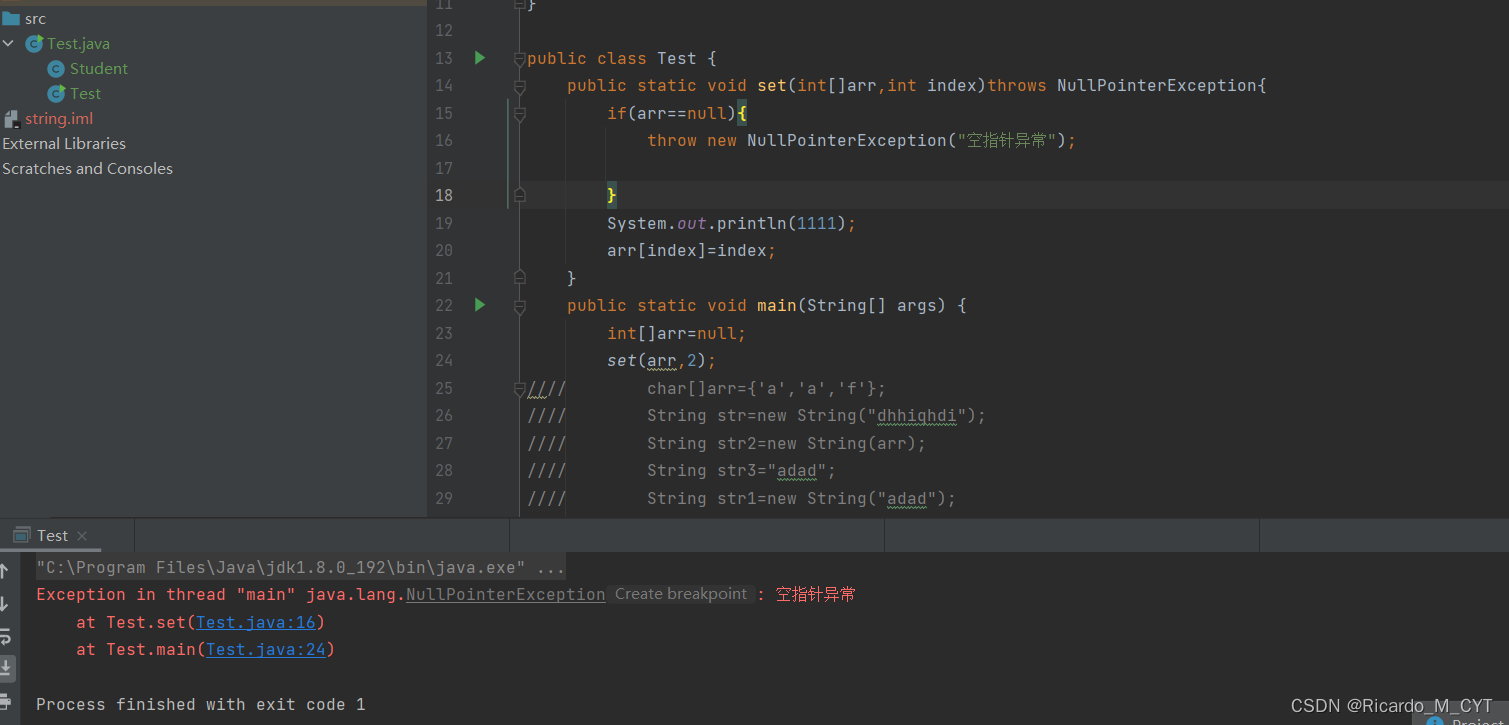Fold commented block at line 25
The image size is (1509, 725).
pyautogui.click(x=519, y=388)
